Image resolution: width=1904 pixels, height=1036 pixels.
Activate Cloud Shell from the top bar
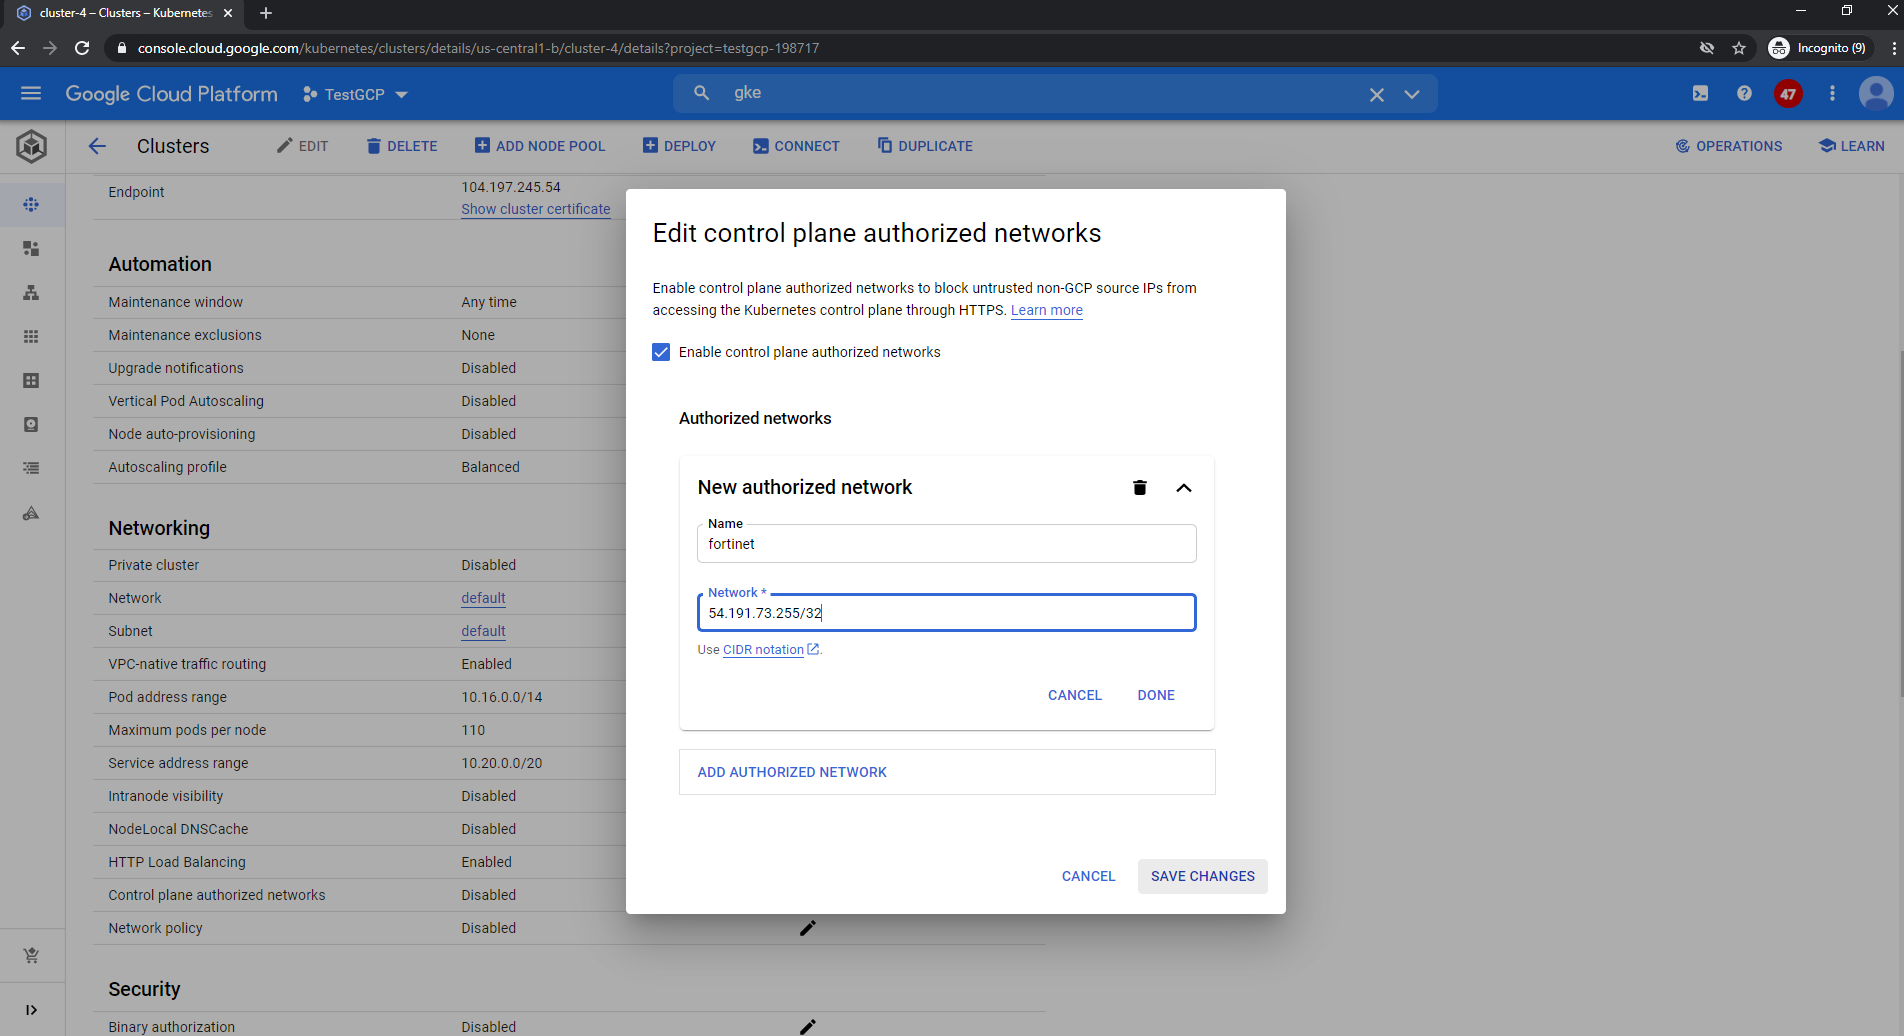(x=1700, y=93)
